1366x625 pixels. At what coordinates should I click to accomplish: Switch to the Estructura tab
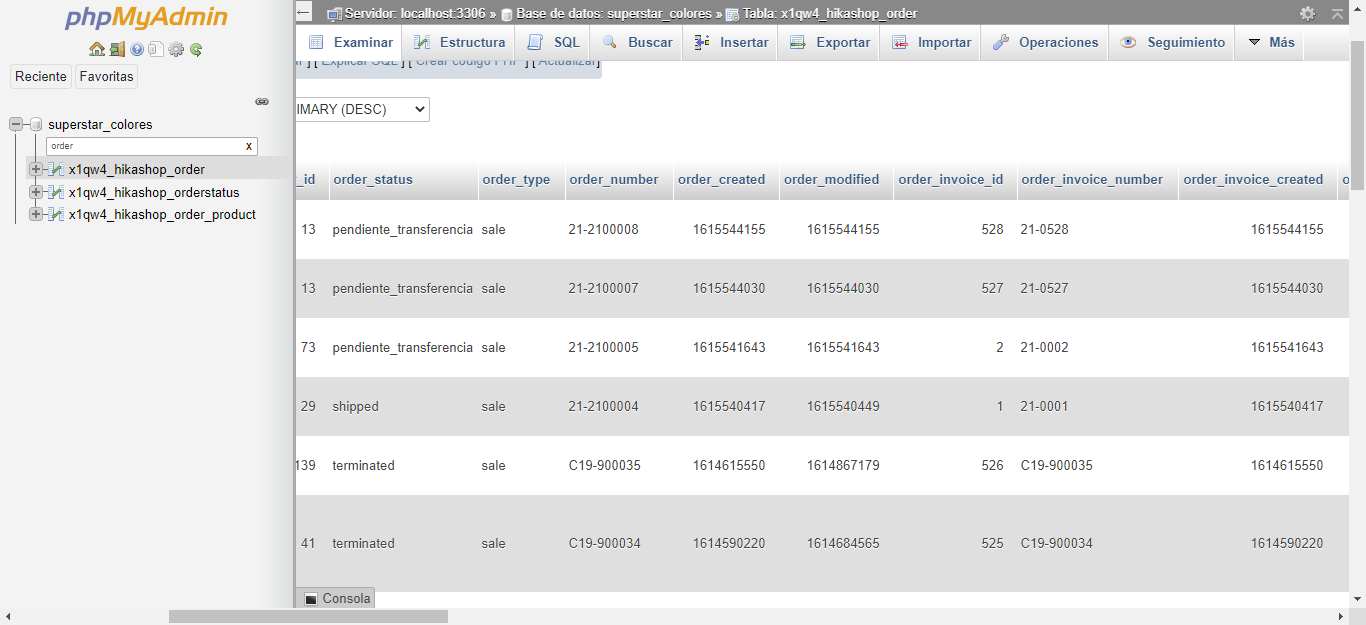tap(460, 42)
